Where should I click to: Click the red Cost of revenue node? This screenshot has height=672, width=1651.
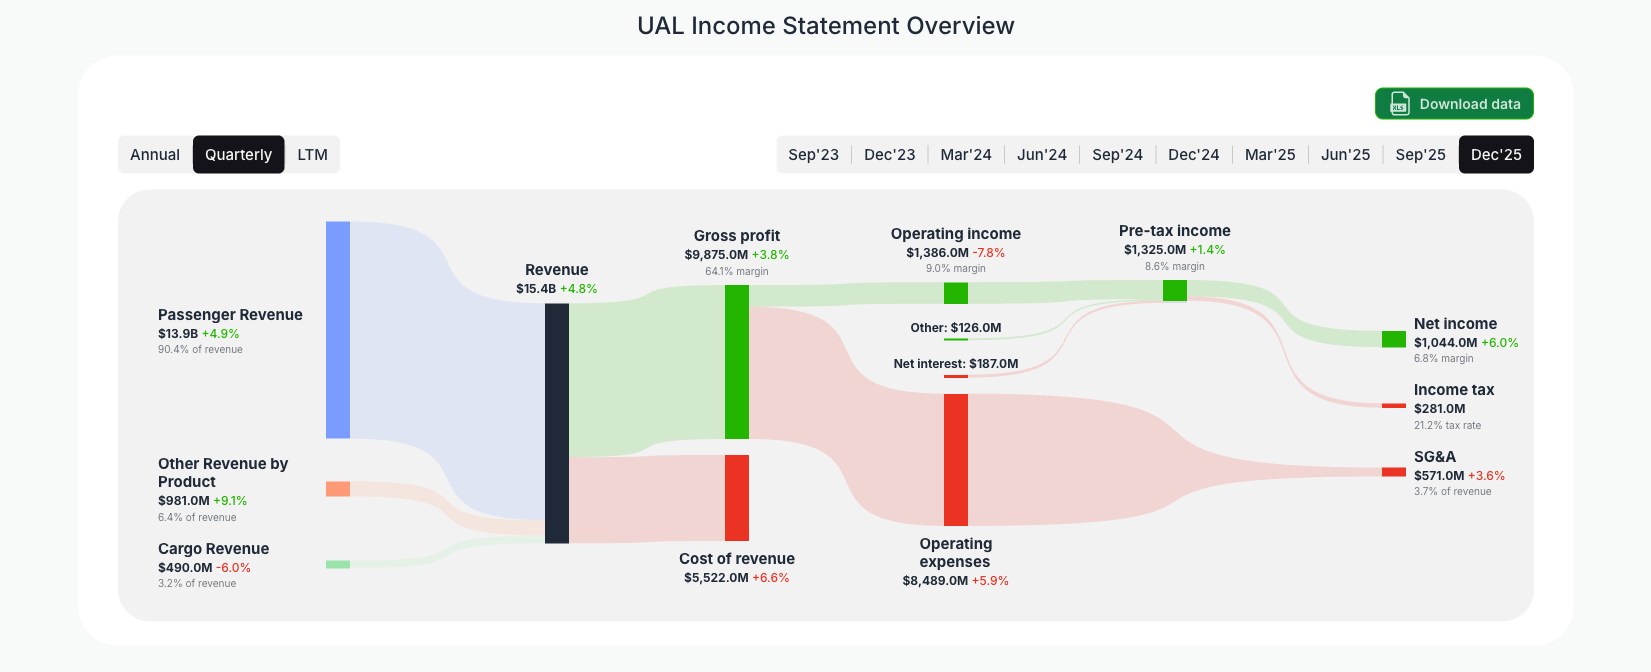pyautogui.click(x=736, y=498)
